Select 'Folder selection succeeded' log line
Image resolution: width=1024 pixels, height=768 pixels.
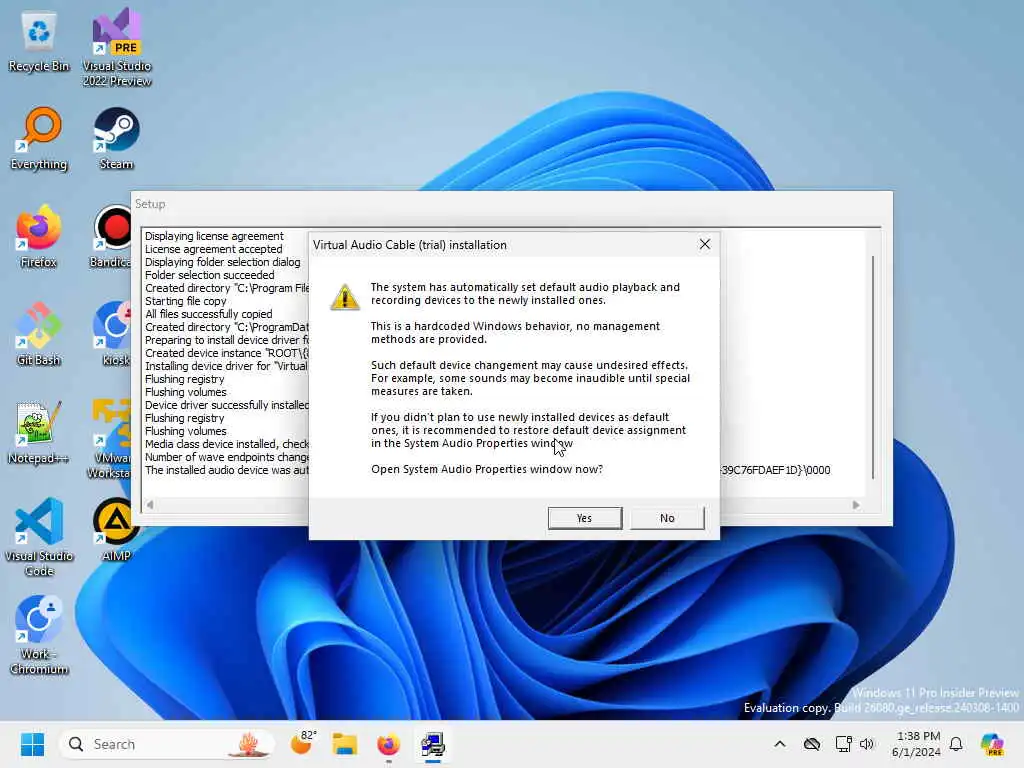[210, 275]
